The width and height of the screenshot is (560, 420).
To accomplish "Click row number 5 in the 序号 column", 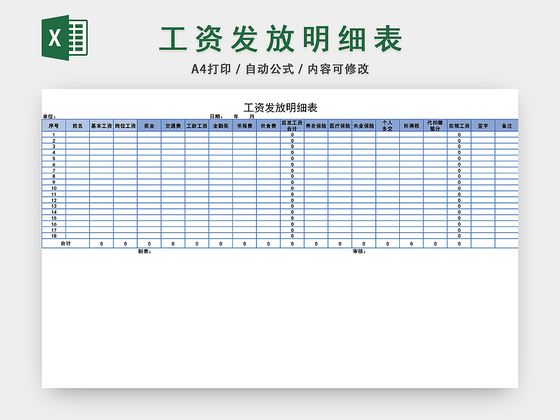I will point(54,159).
